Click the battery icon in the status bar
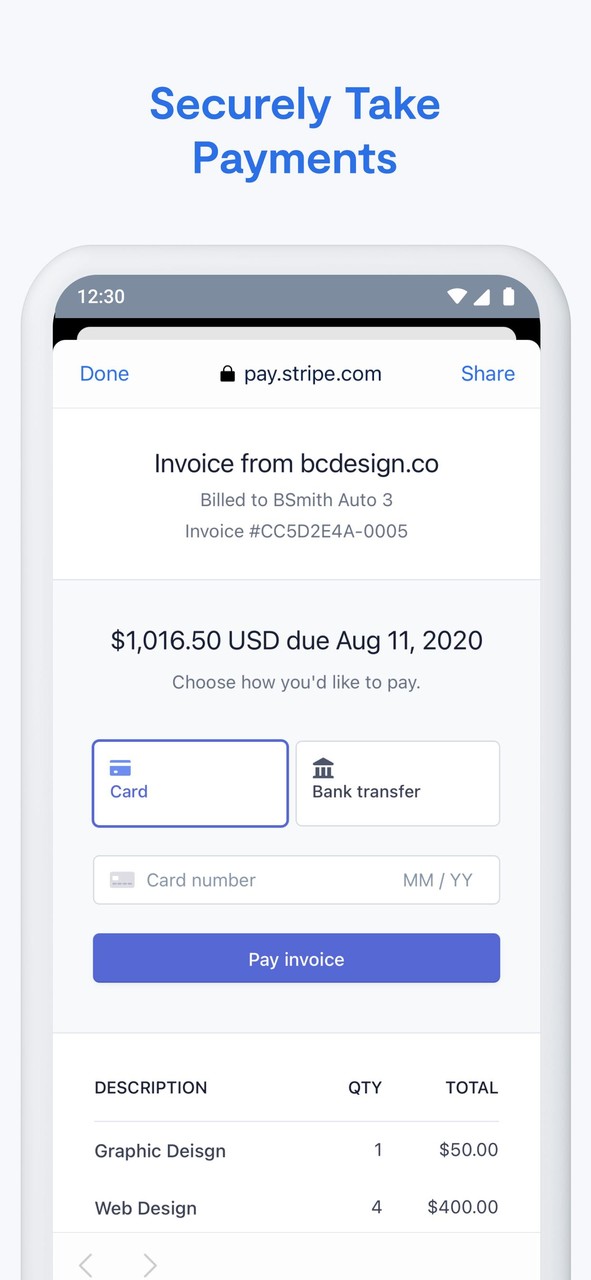 [x=508, y=296]
